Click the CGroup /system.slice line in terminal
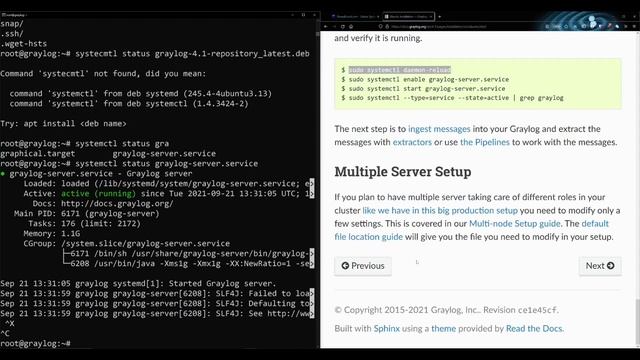 click(x=127, y=244)
